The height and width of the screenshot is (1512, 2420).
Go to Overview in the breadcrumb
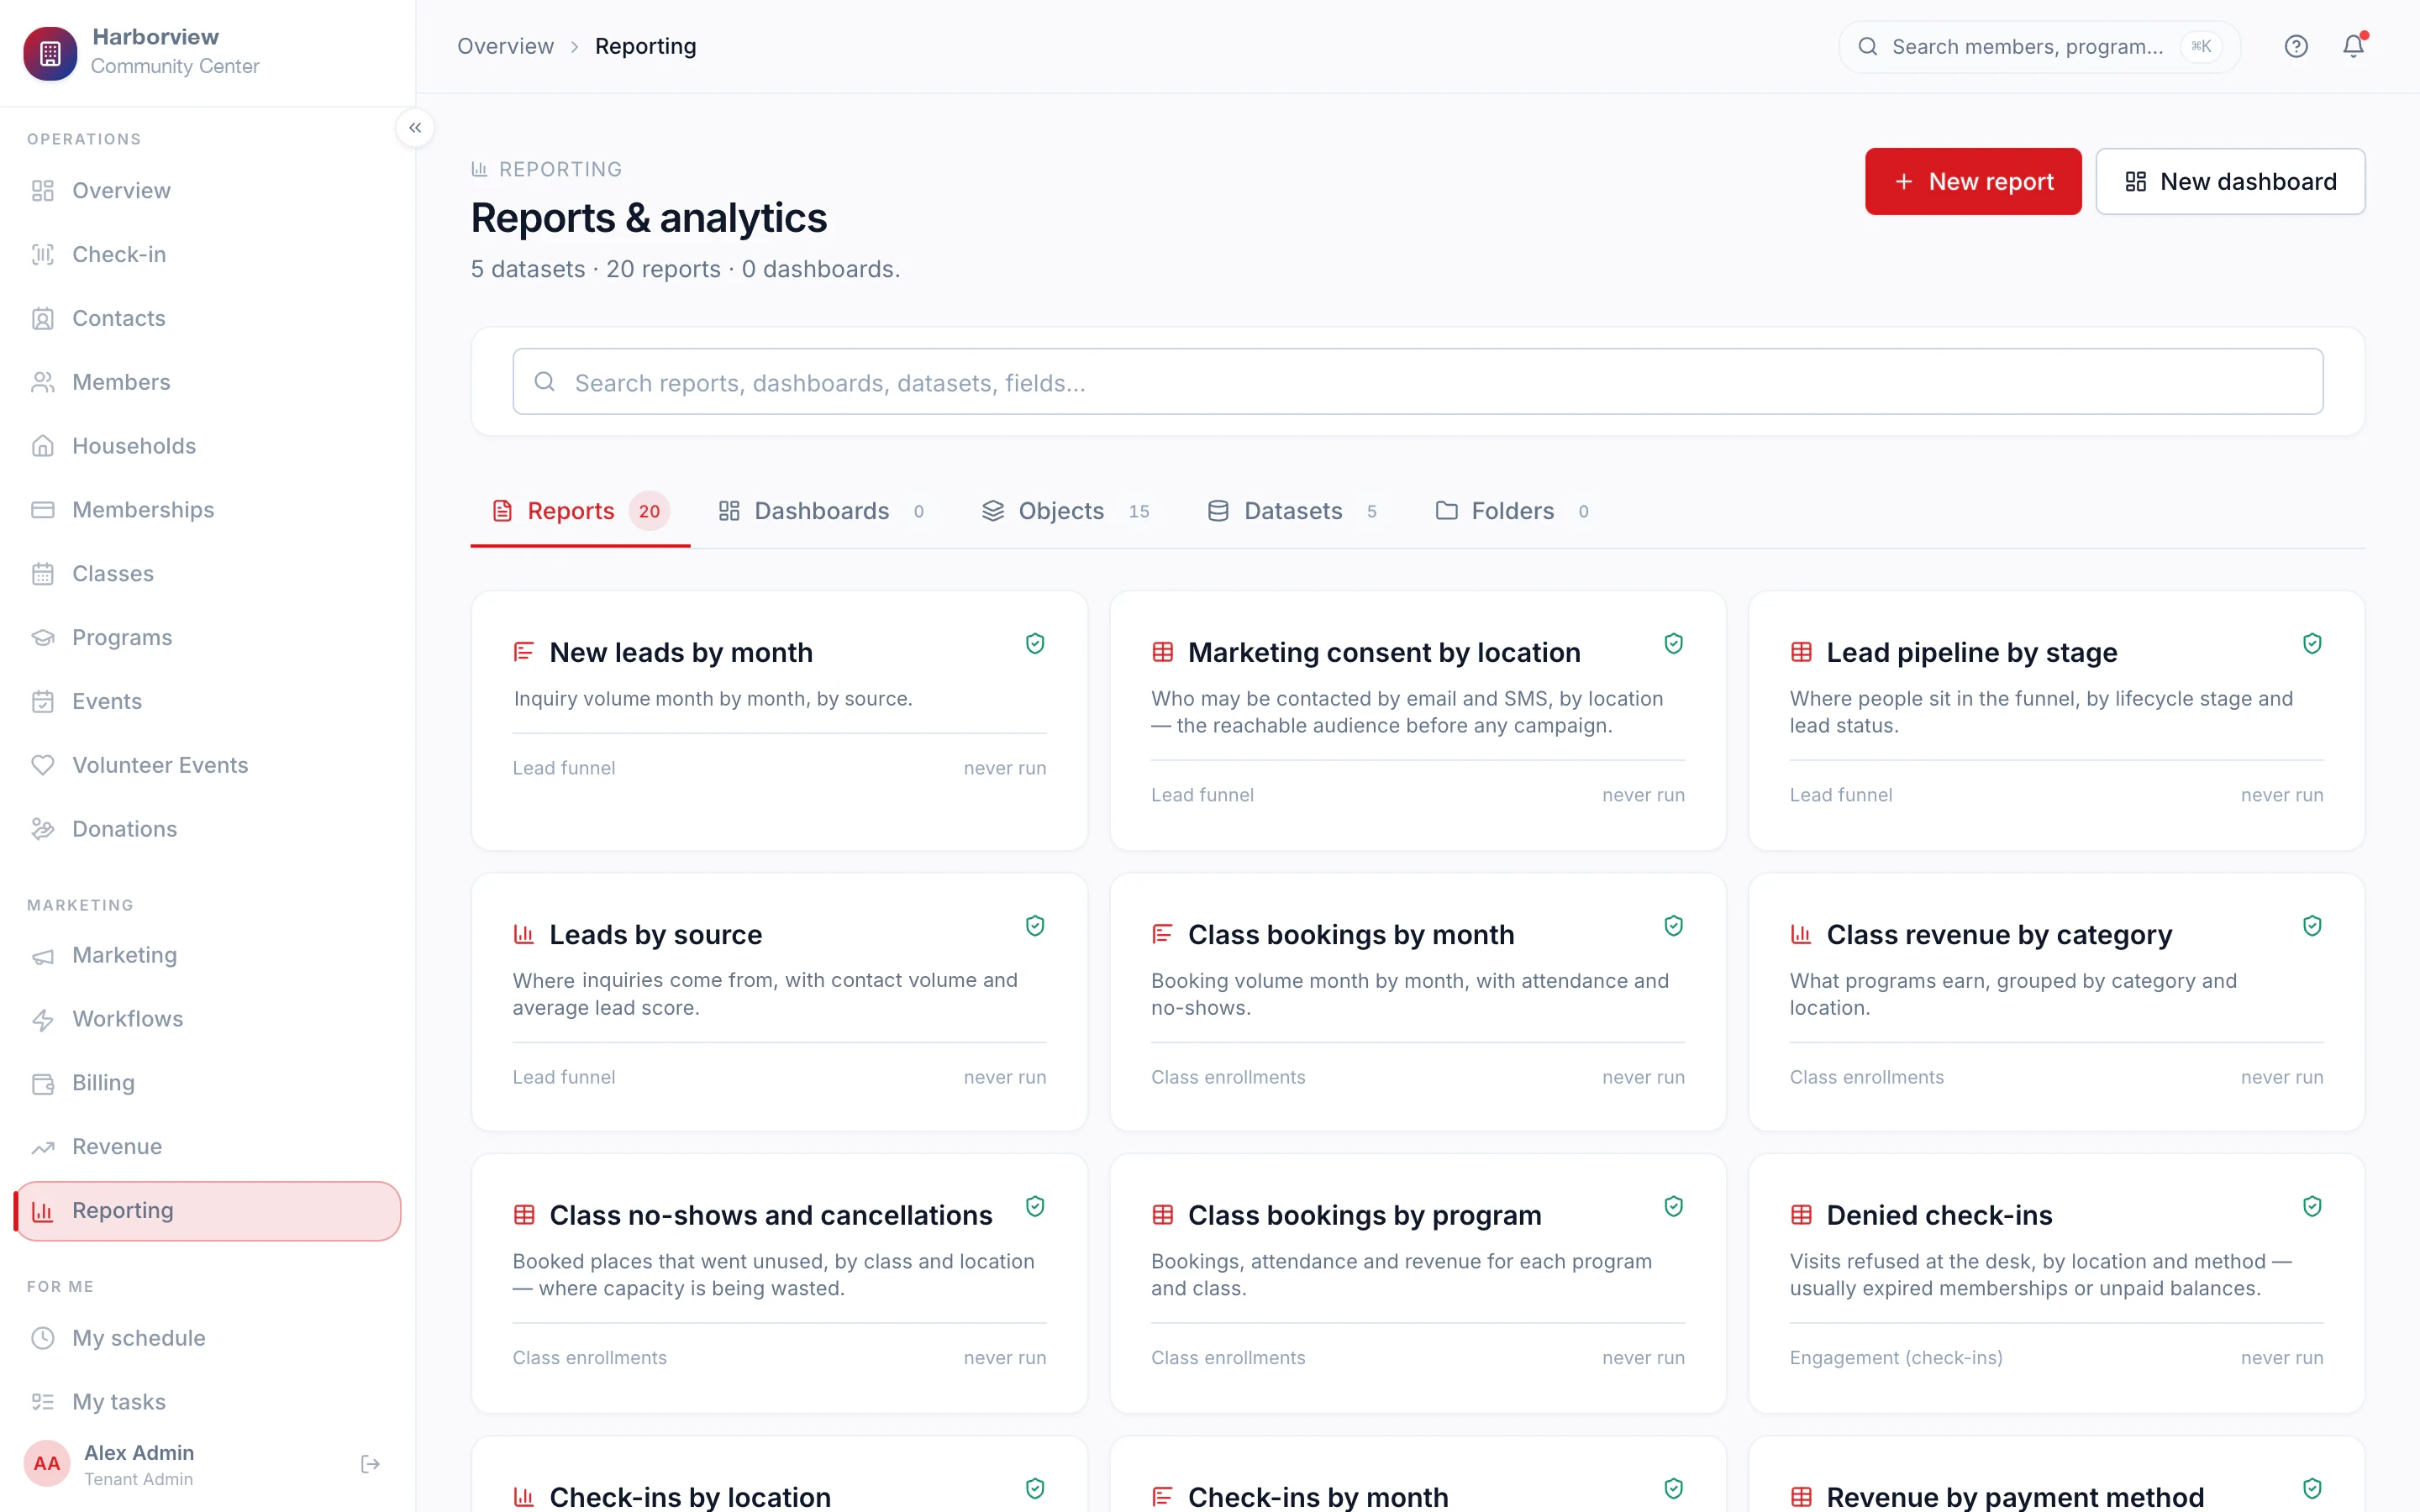[505, 46]
